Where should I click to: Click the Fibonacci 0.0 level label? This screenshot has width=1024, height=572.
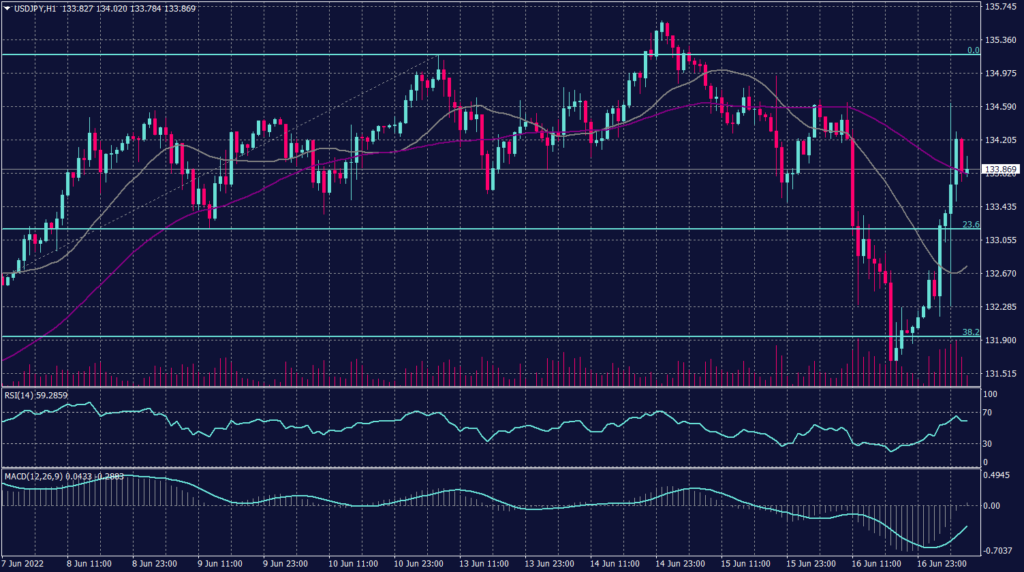972,50
